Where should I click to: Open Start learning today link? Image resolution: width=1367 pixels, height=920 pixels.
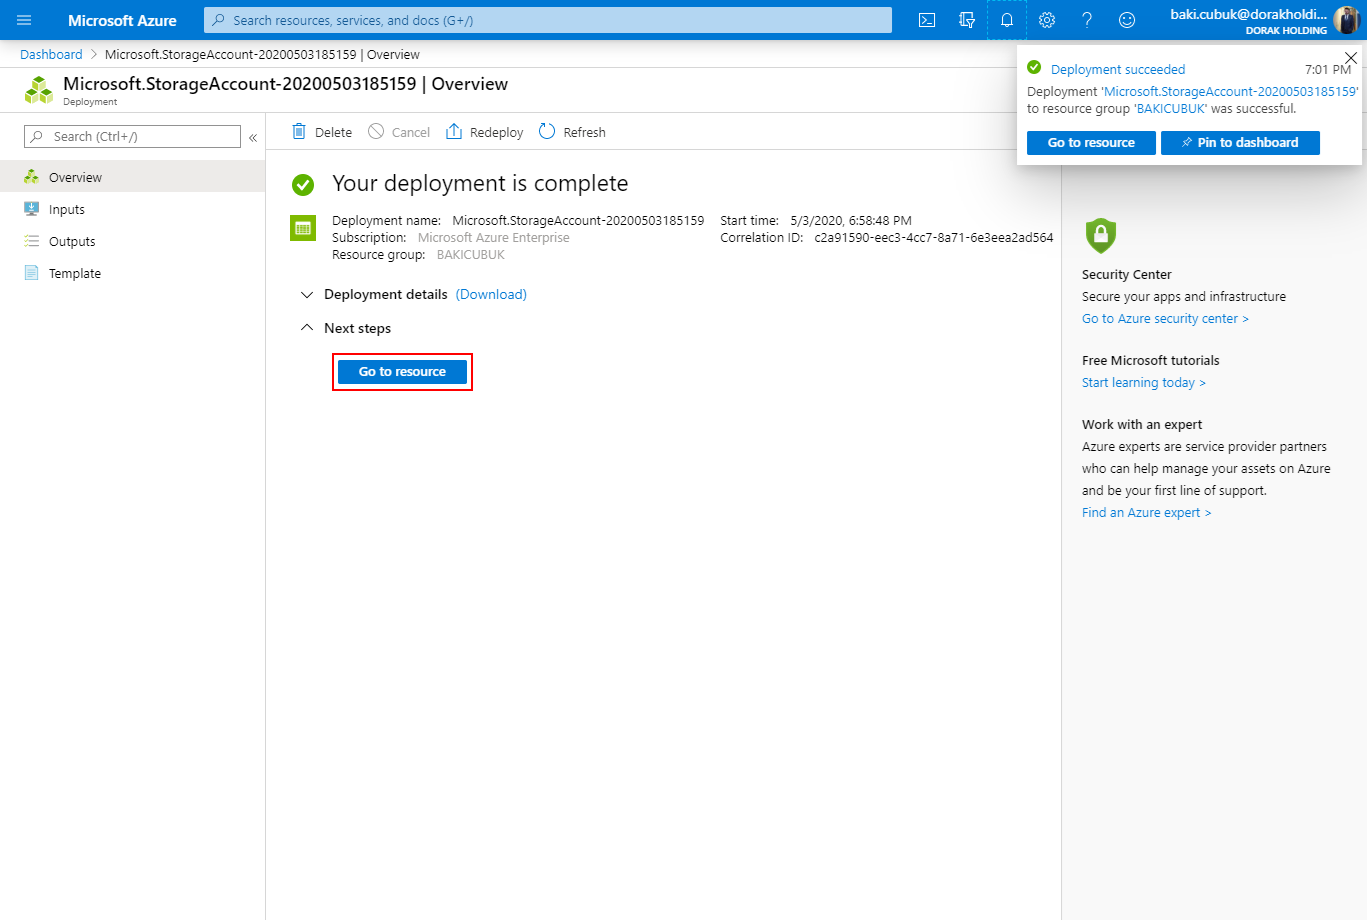click(x=1144, y=383)
